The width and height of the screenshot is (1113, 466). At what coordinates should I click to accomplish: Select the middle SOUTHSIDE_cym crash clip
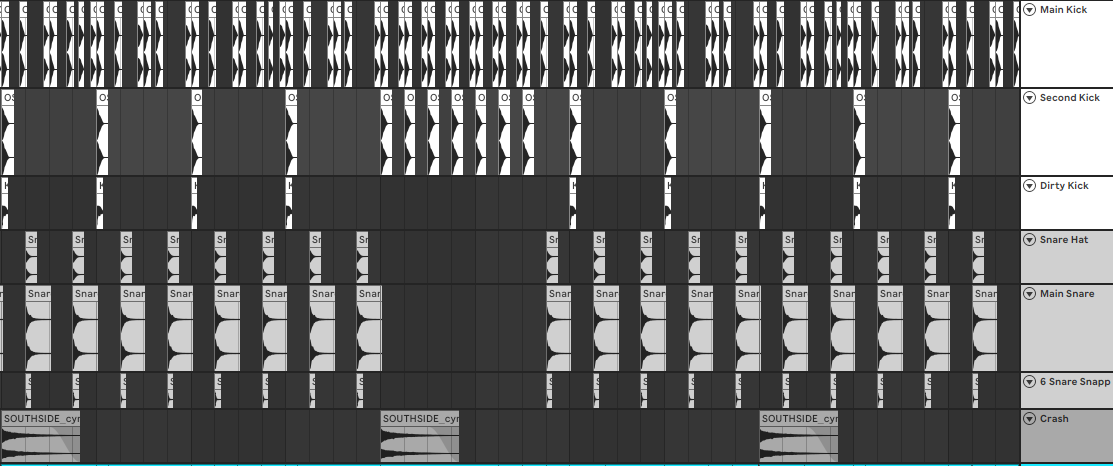click(x=419, y=437)
